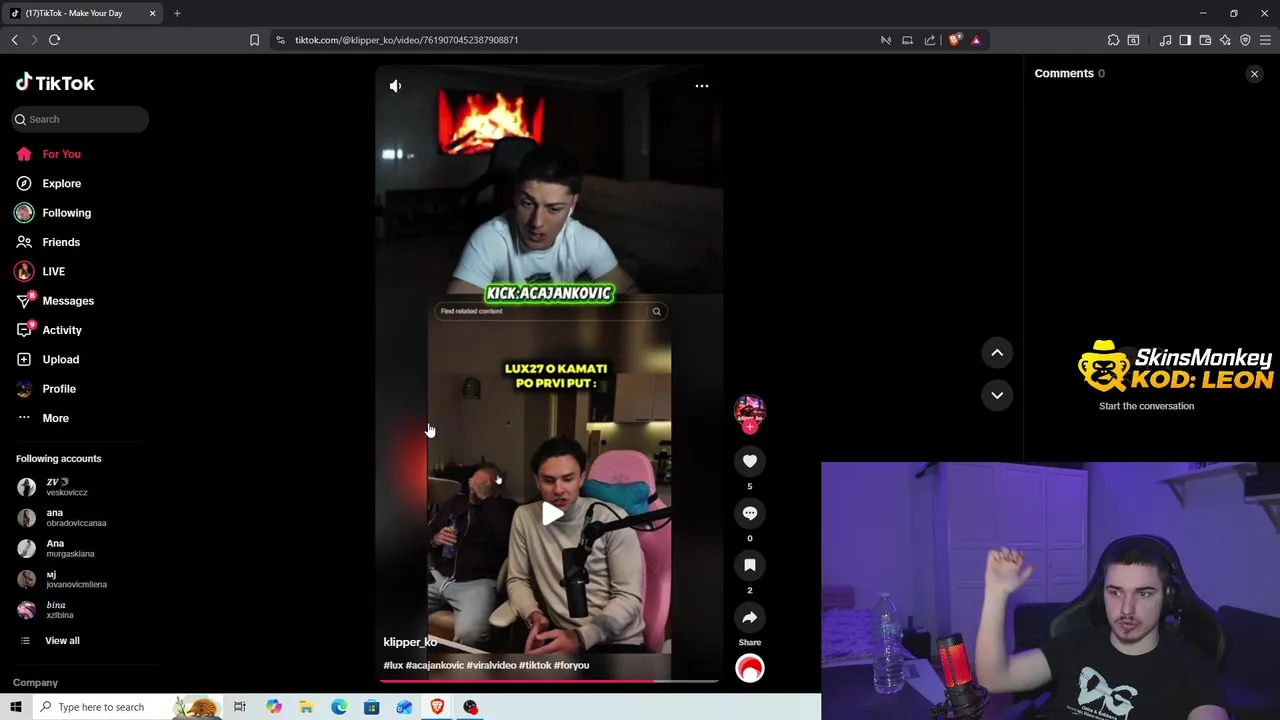Image resolution: width=1280 pixels, height=720 pixels.
Task: Open the Brave Shields lion icon
Action: [x=954, y=40]
